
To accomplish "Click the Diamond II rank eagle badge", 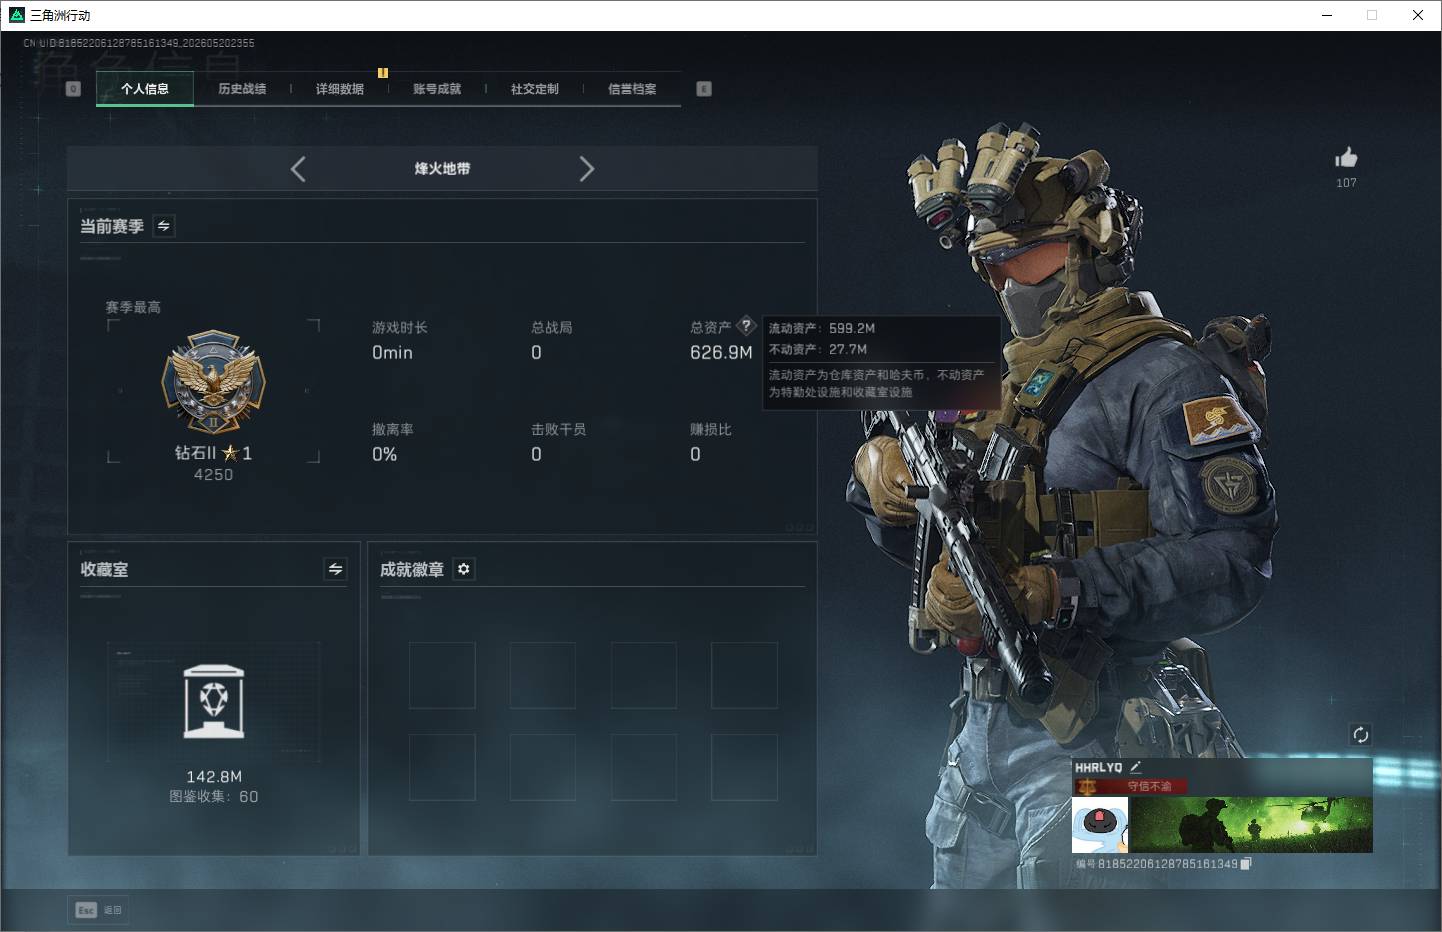I will 214,383.
